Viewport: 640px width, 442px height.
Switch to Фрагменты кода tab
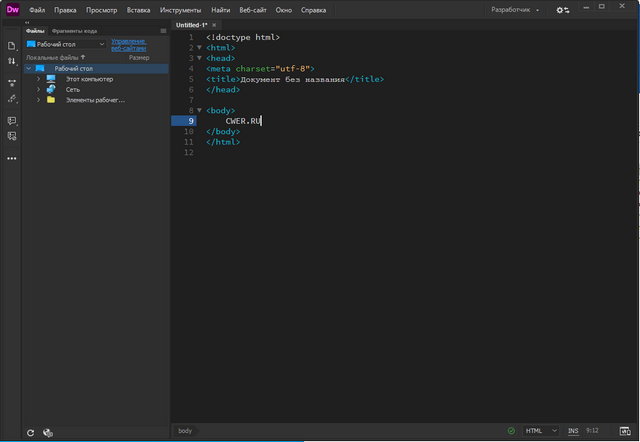pyautogui.click(x=75, y=31)
